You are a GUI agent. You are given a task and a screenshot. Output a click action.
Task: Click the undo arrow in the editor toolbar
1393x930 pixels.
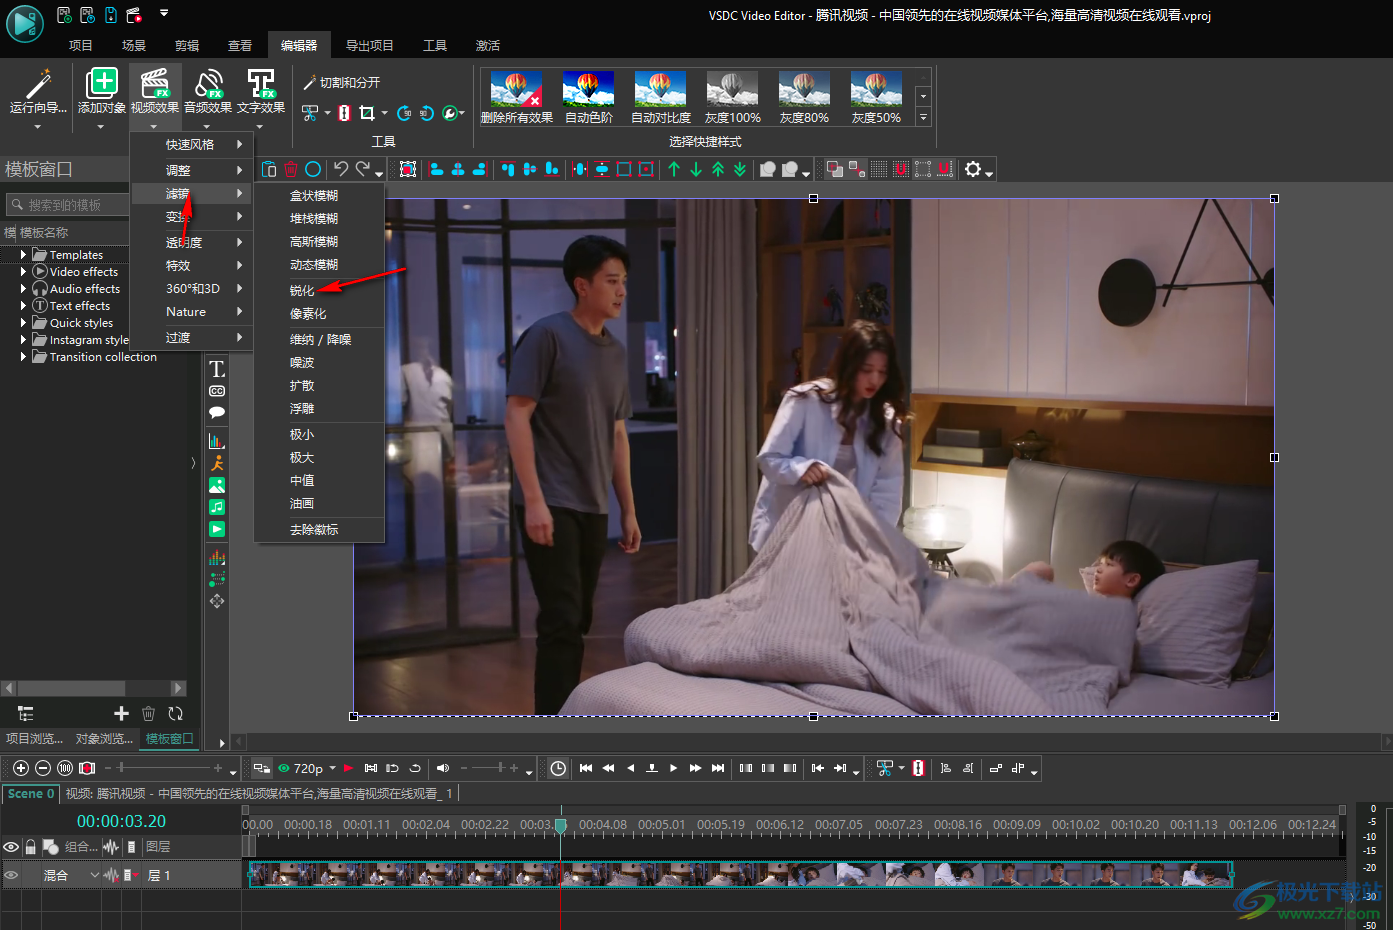point(341,169)
